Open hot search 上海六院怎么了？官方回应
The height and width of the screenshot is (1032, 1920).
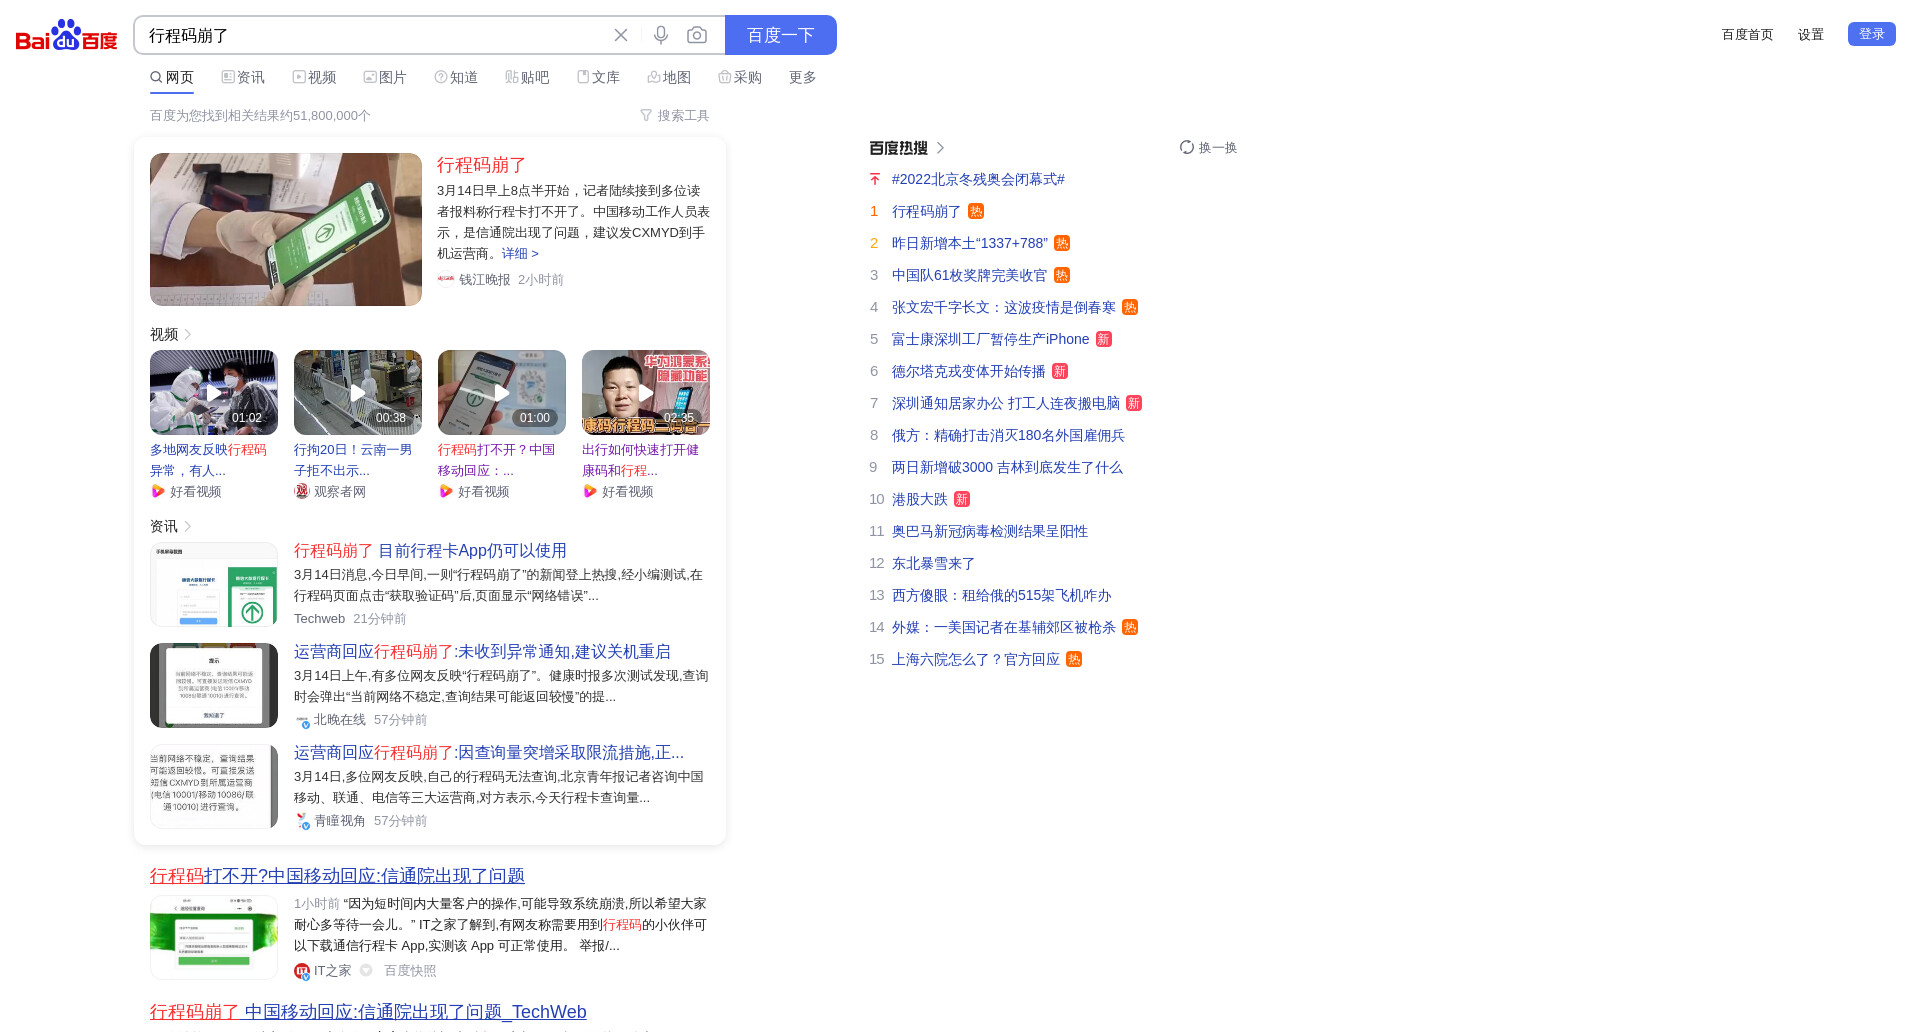click(x=976, y=659)
